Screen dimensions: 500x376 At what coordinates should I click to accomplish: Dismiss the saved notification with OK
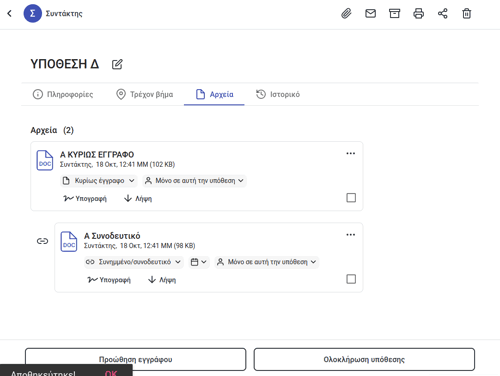111,373
